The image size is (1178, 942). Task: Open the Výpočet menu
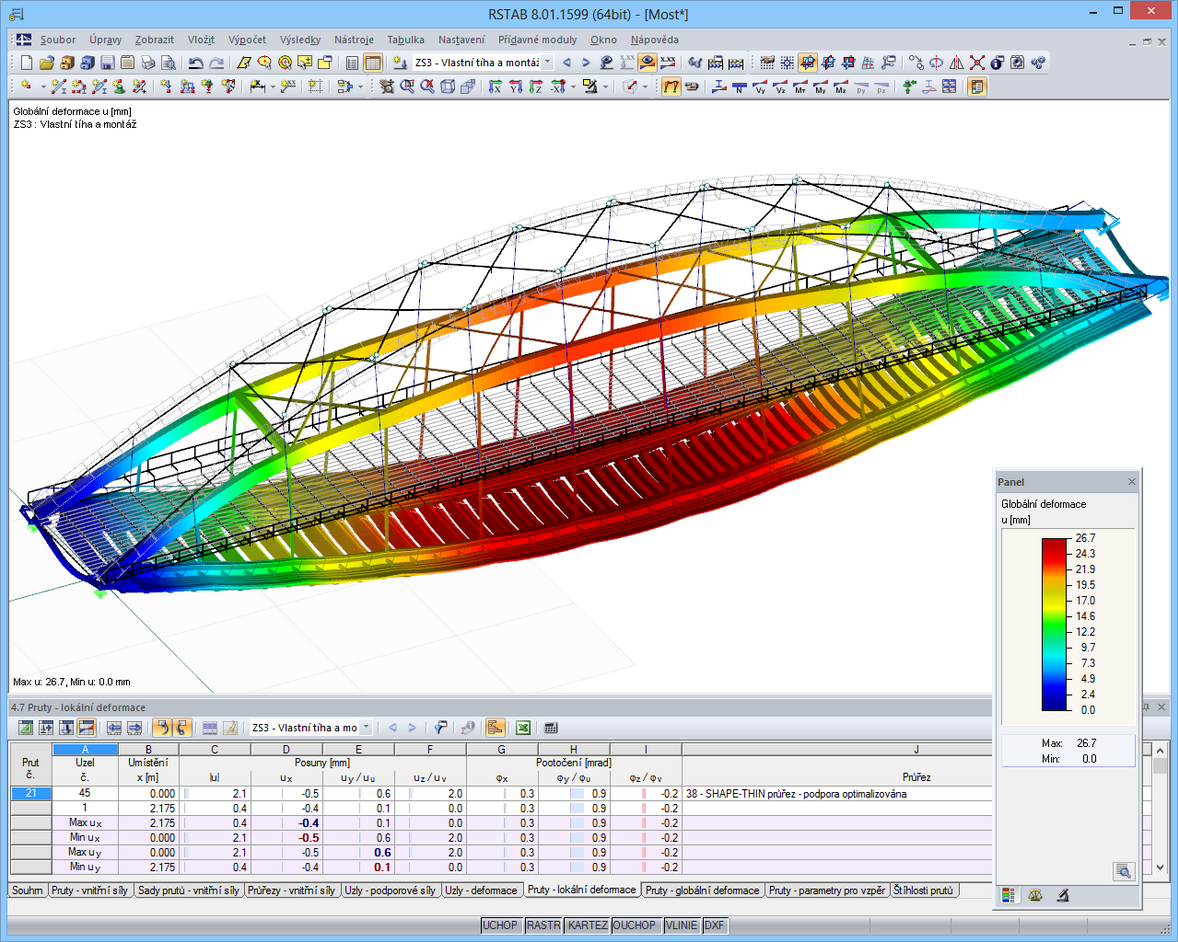coord(247,40)
